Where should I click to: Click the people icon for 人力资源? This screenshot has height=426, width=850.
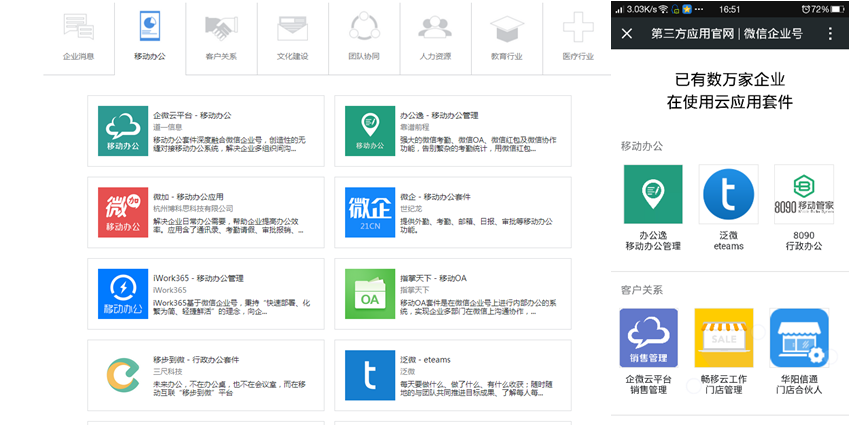pos(435,27)
